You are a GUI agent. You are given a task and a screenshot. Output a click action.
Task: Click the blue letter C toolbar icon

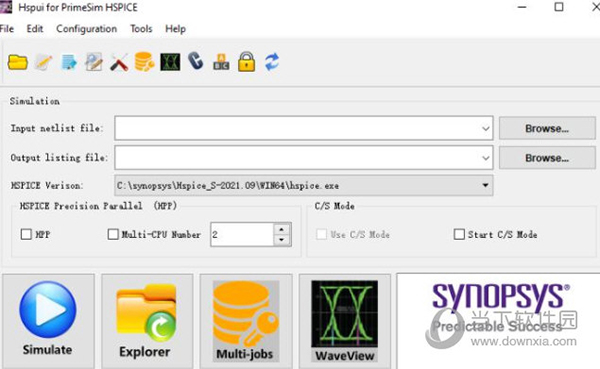tap(196, 61)
